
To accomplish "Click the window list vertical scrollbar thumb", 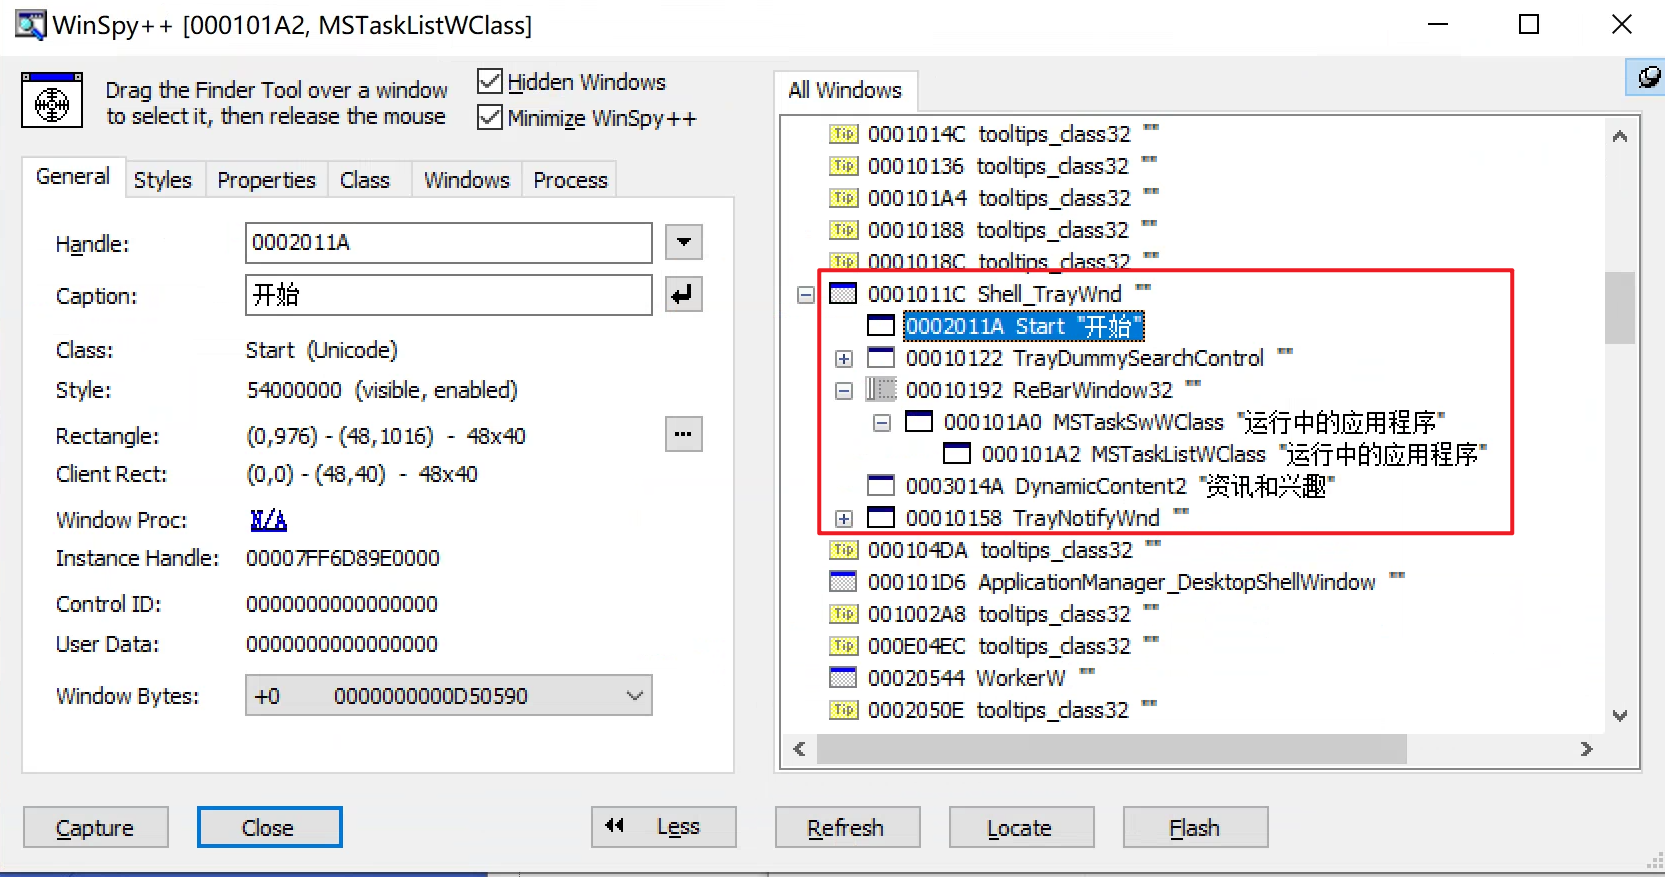I will pos(1620,308).
